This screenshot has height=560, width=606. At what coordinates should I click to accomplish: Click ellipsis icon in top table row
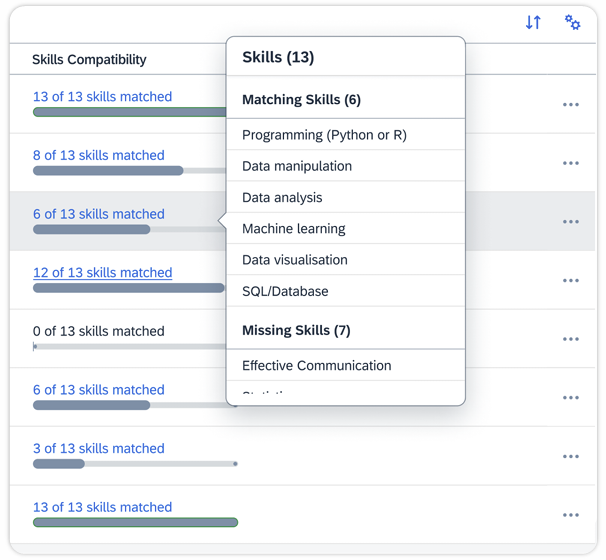point(570,104)
